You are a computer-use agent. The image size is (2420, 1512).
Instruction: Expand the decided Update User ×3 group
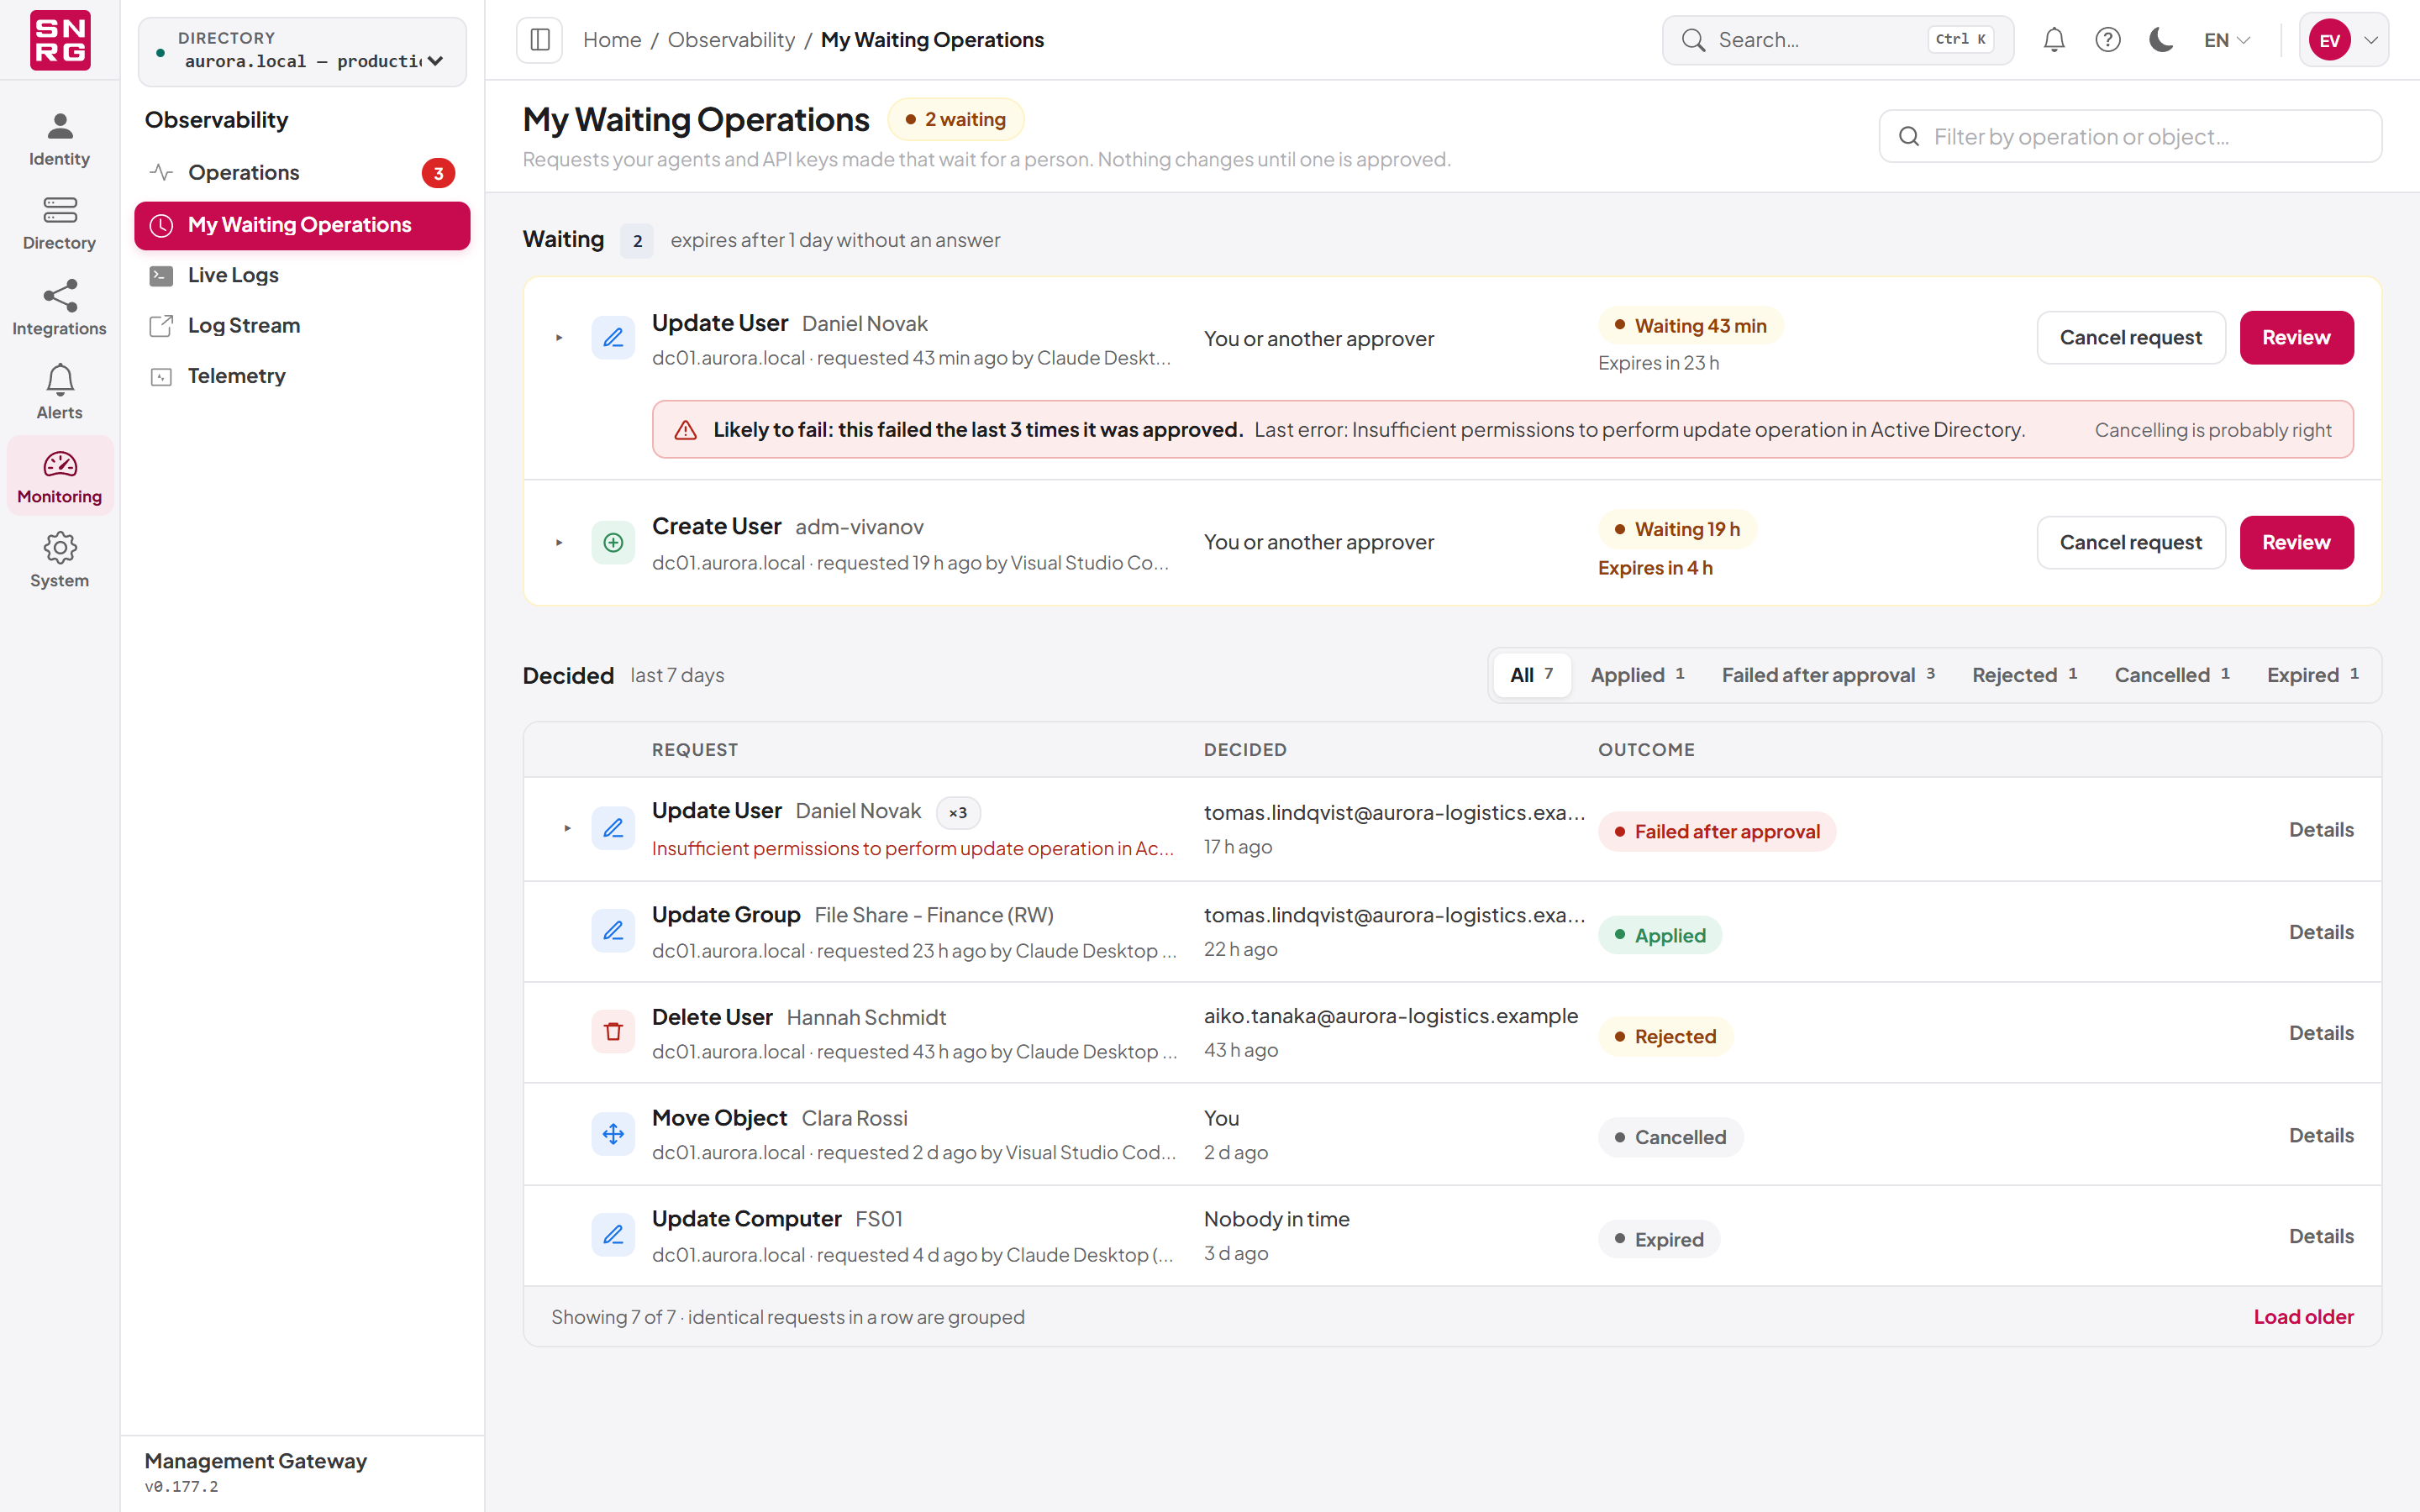567,828
